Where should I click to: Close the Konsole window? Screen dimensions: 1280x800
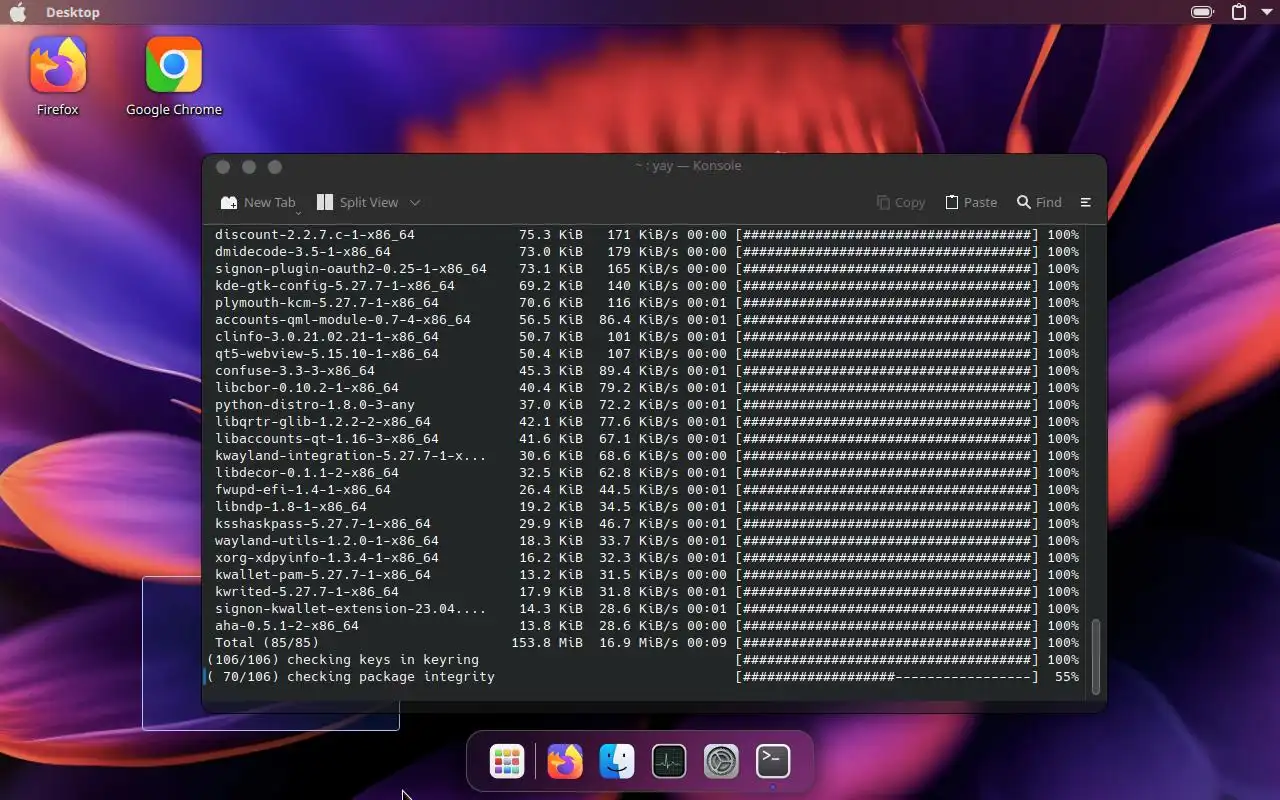tap(223, 167)
